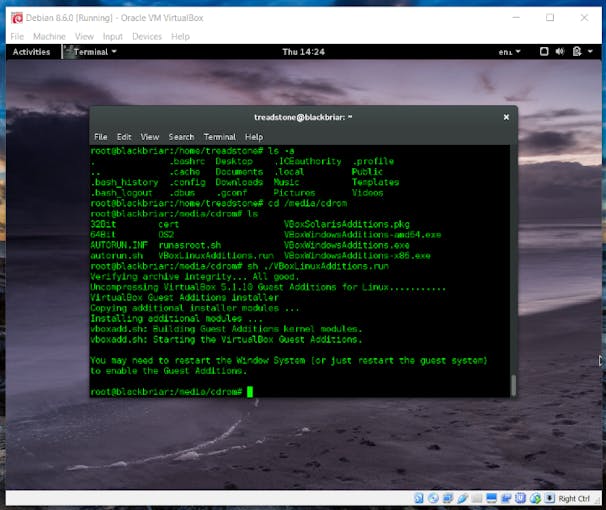Click runasroot.sh in the terminal listing
606x510 pixels.
pyautogui.click(x=190, y=245)
